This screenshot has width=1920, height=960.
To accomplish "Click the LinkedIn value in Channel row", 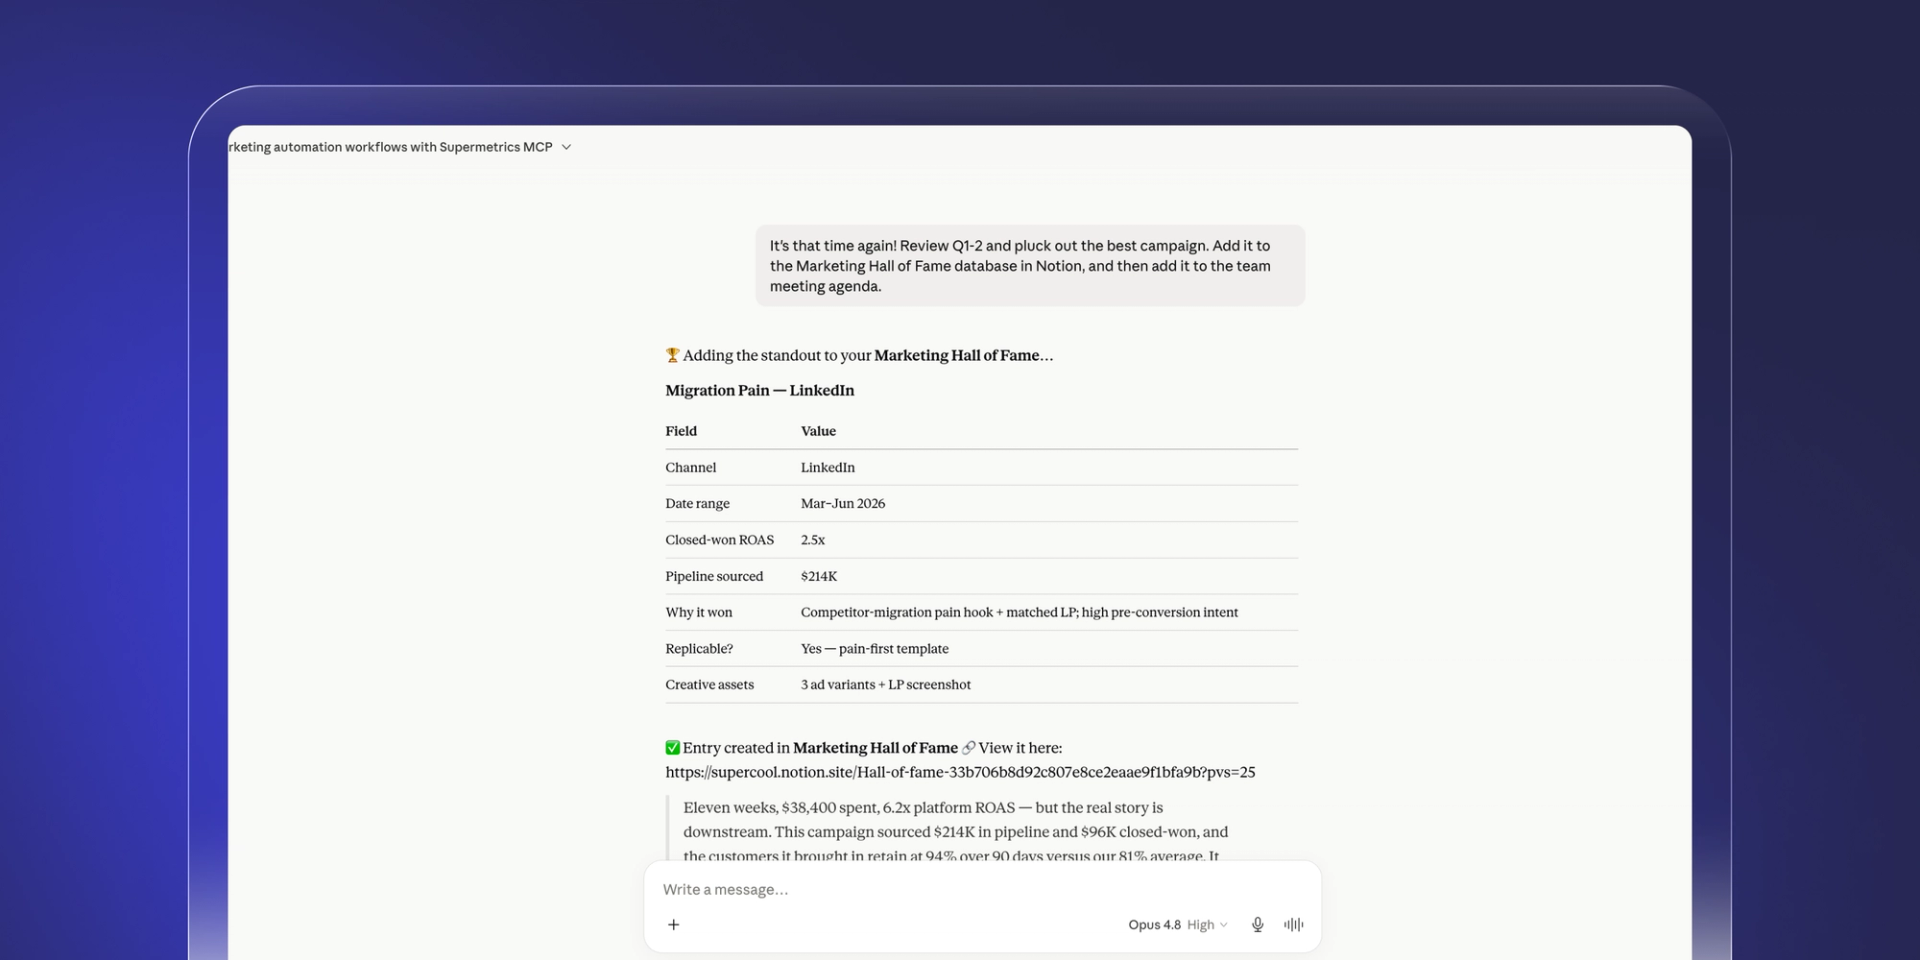I will [x=828, y=468].
